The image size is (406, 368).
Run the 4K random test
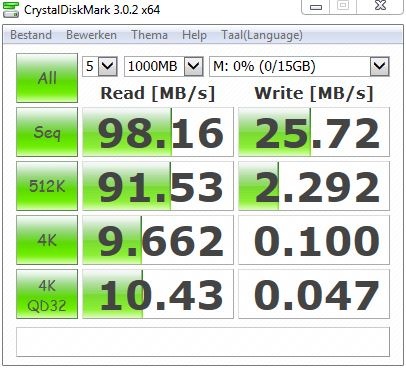click(x=47, y=240)
